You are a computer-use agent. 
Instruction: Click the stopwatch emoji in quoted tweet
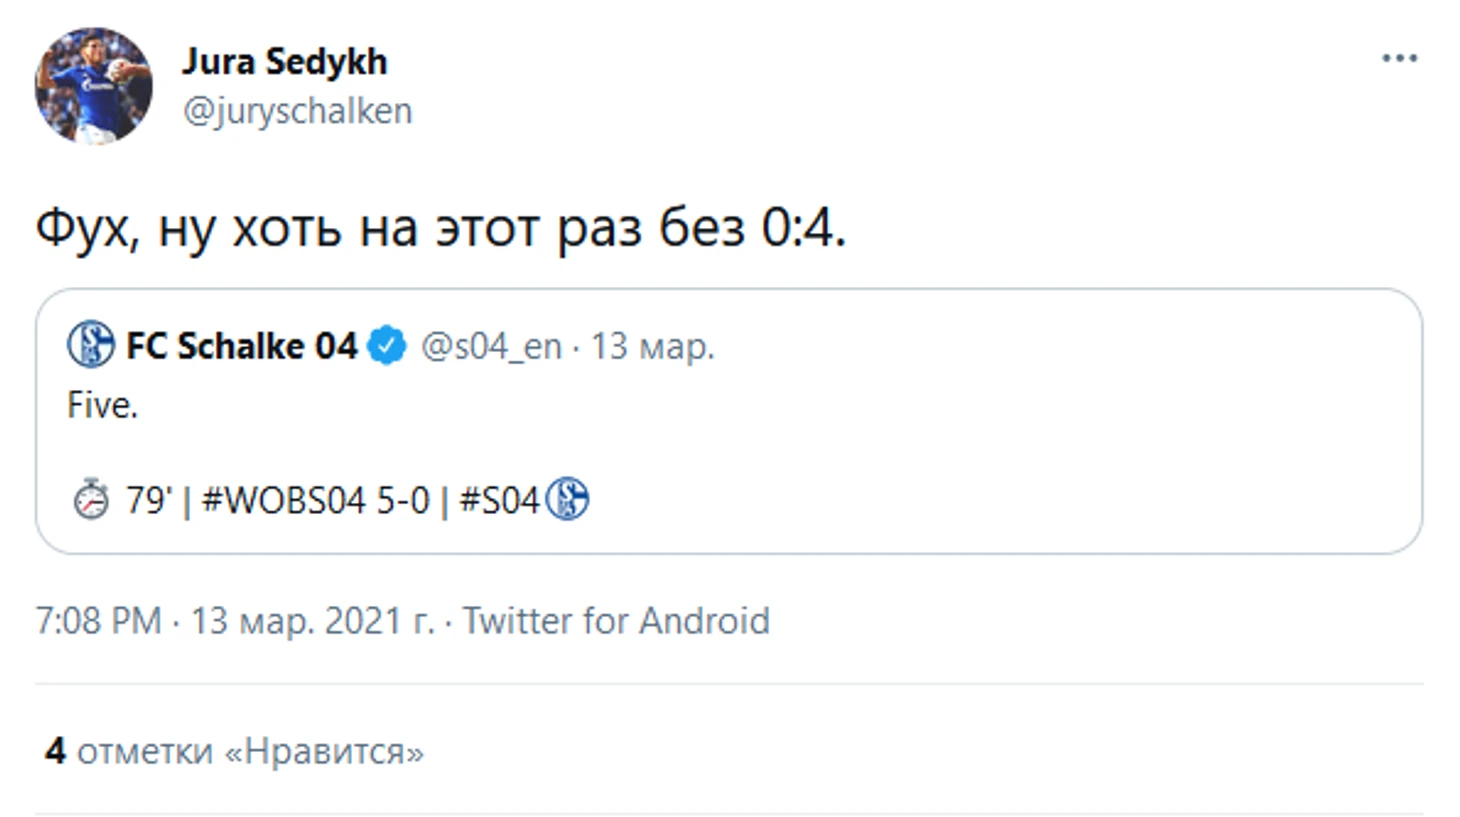click(91, 499)
